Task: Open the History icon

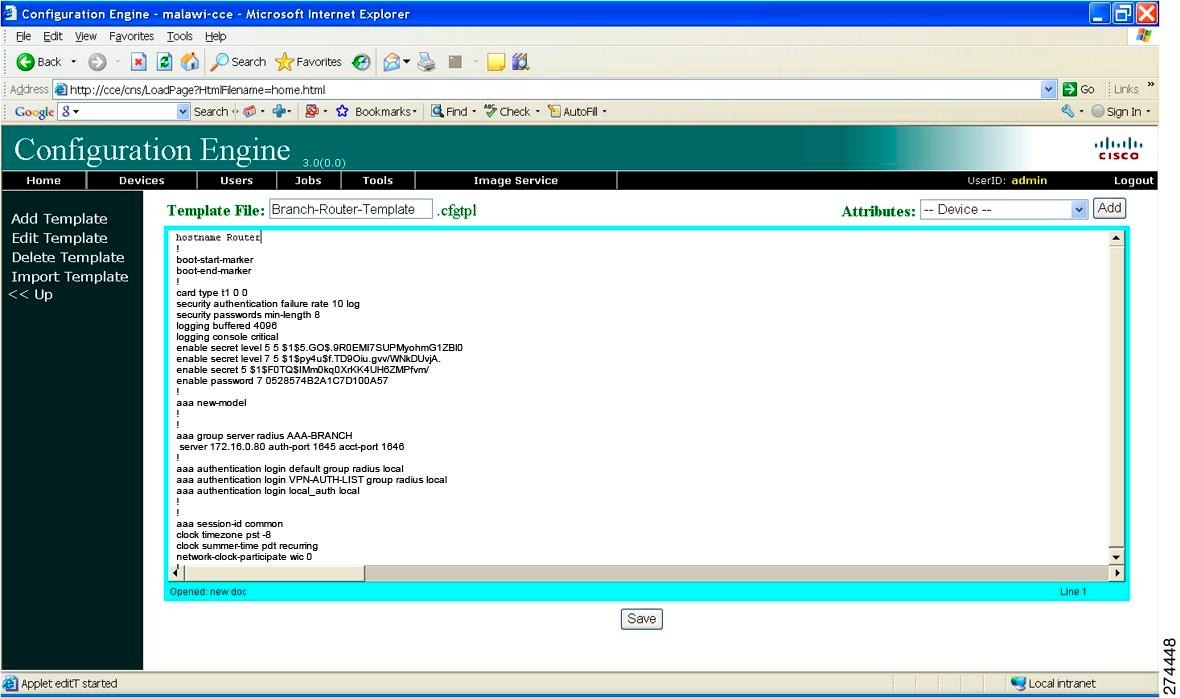Action: point(361,62)
